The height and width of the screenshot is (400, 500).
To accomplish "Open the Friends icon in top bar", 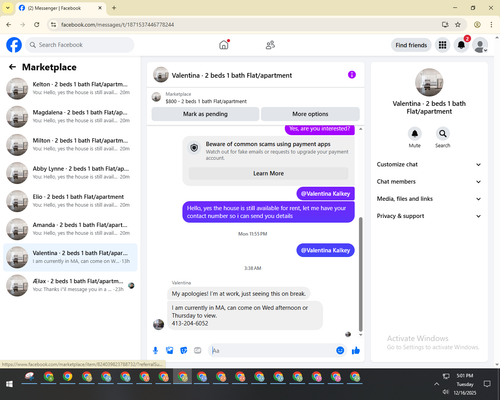I will [270, 45].
